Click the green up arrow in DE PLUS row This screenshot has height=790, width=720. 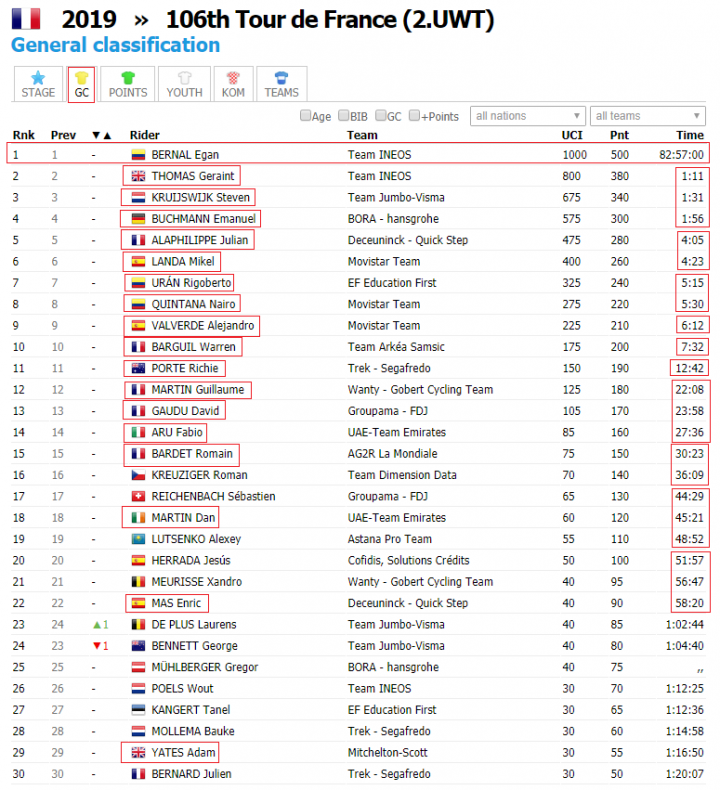pyautogui.click(x=97, y=625)
